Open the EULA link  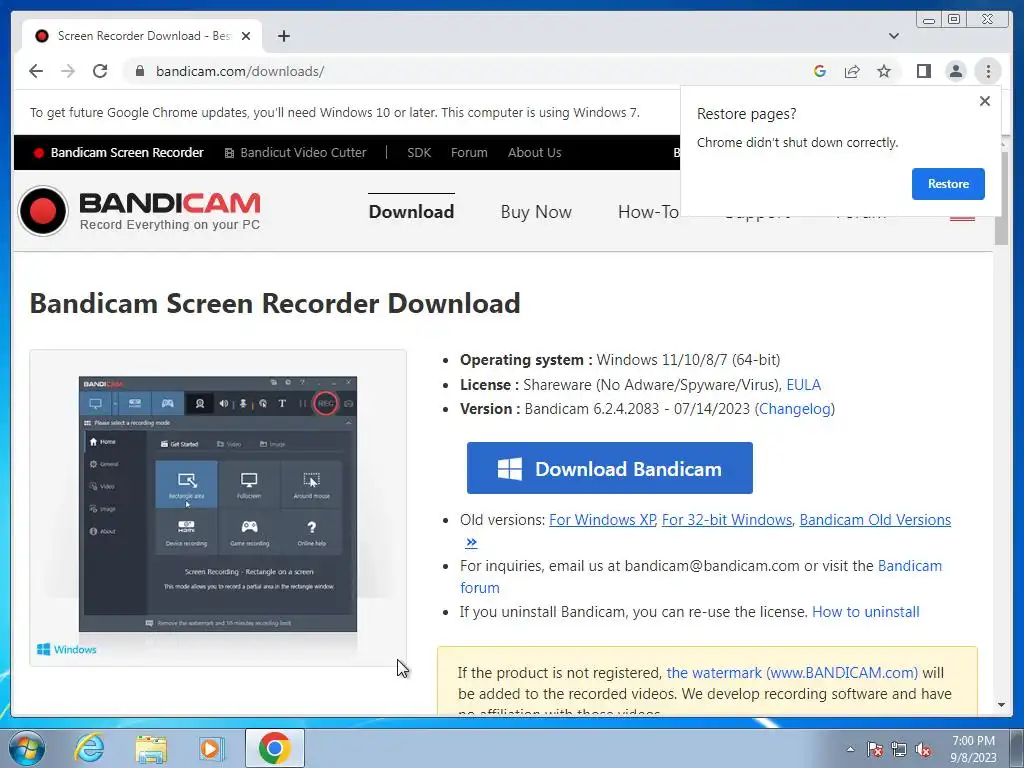tap(803, 385)
